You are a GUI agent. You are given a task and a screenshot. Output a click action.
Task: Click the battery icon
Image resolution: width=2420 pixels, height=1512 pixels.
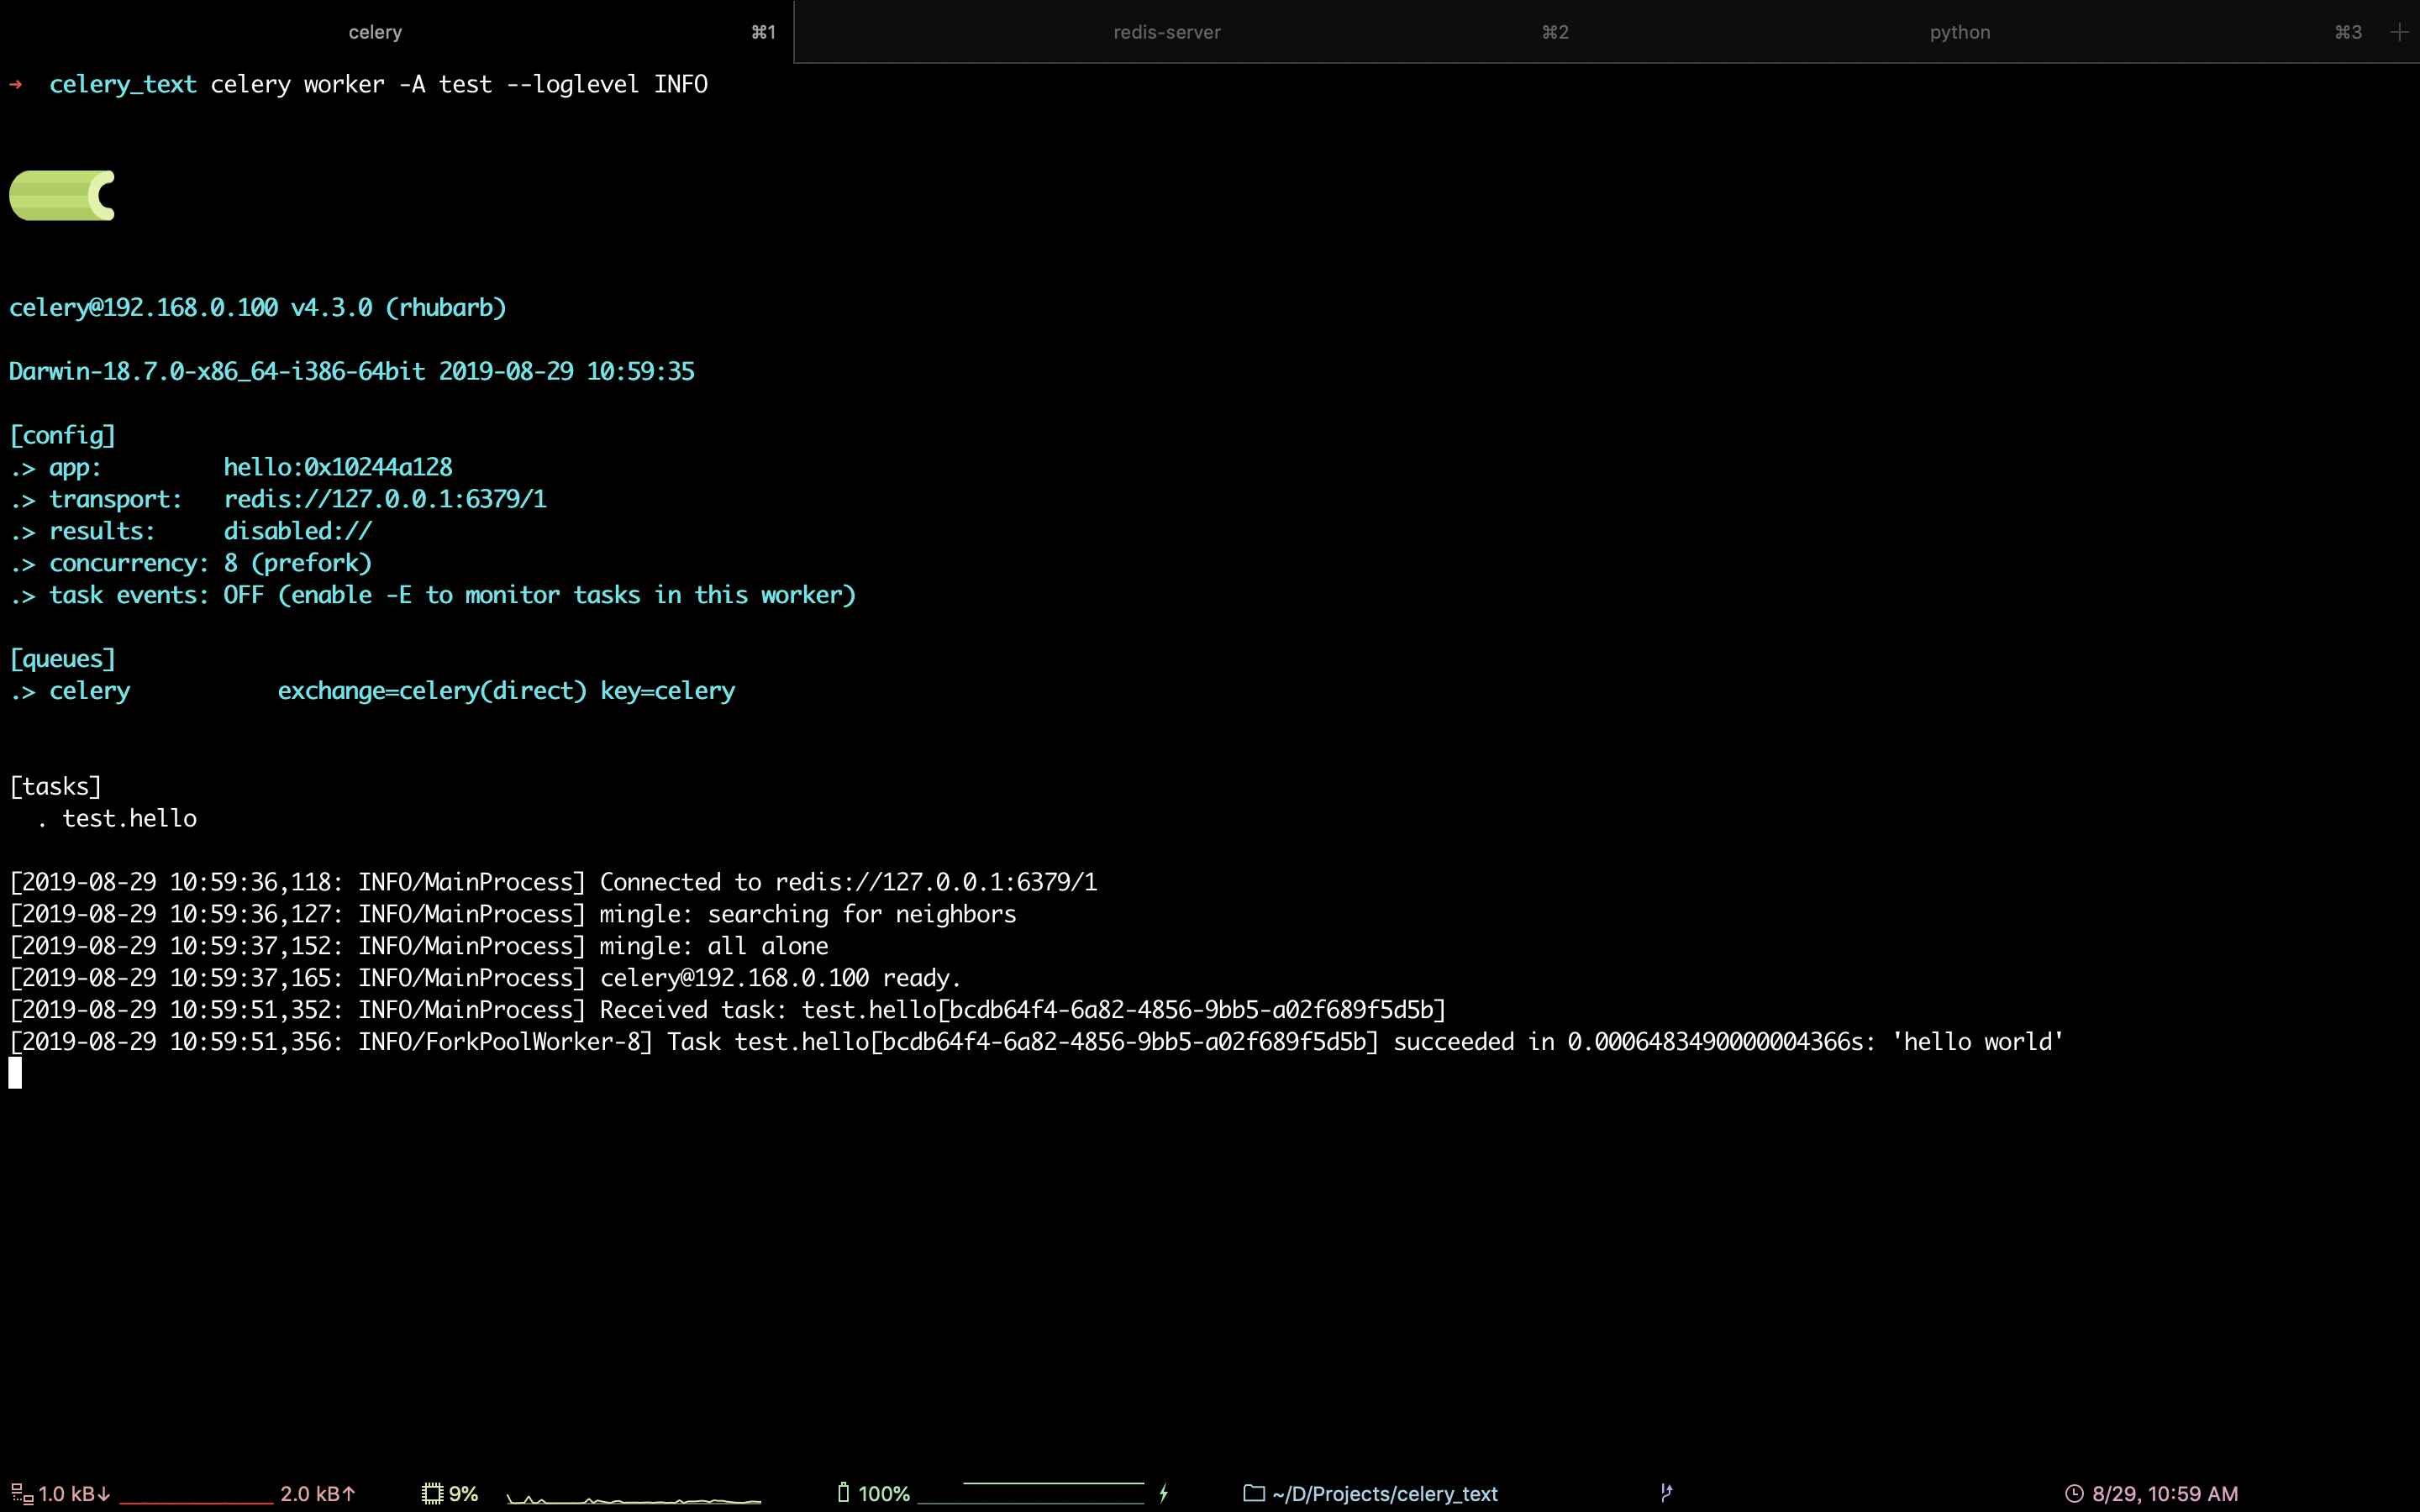(843, 1493)
